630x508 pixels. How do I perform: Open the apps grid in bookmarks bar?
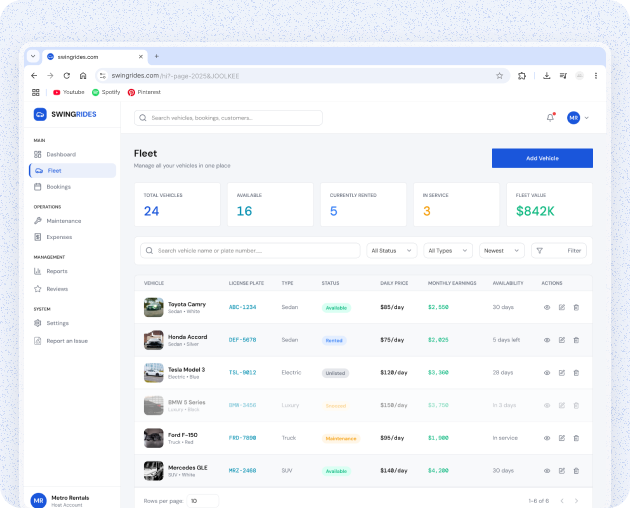36,92
